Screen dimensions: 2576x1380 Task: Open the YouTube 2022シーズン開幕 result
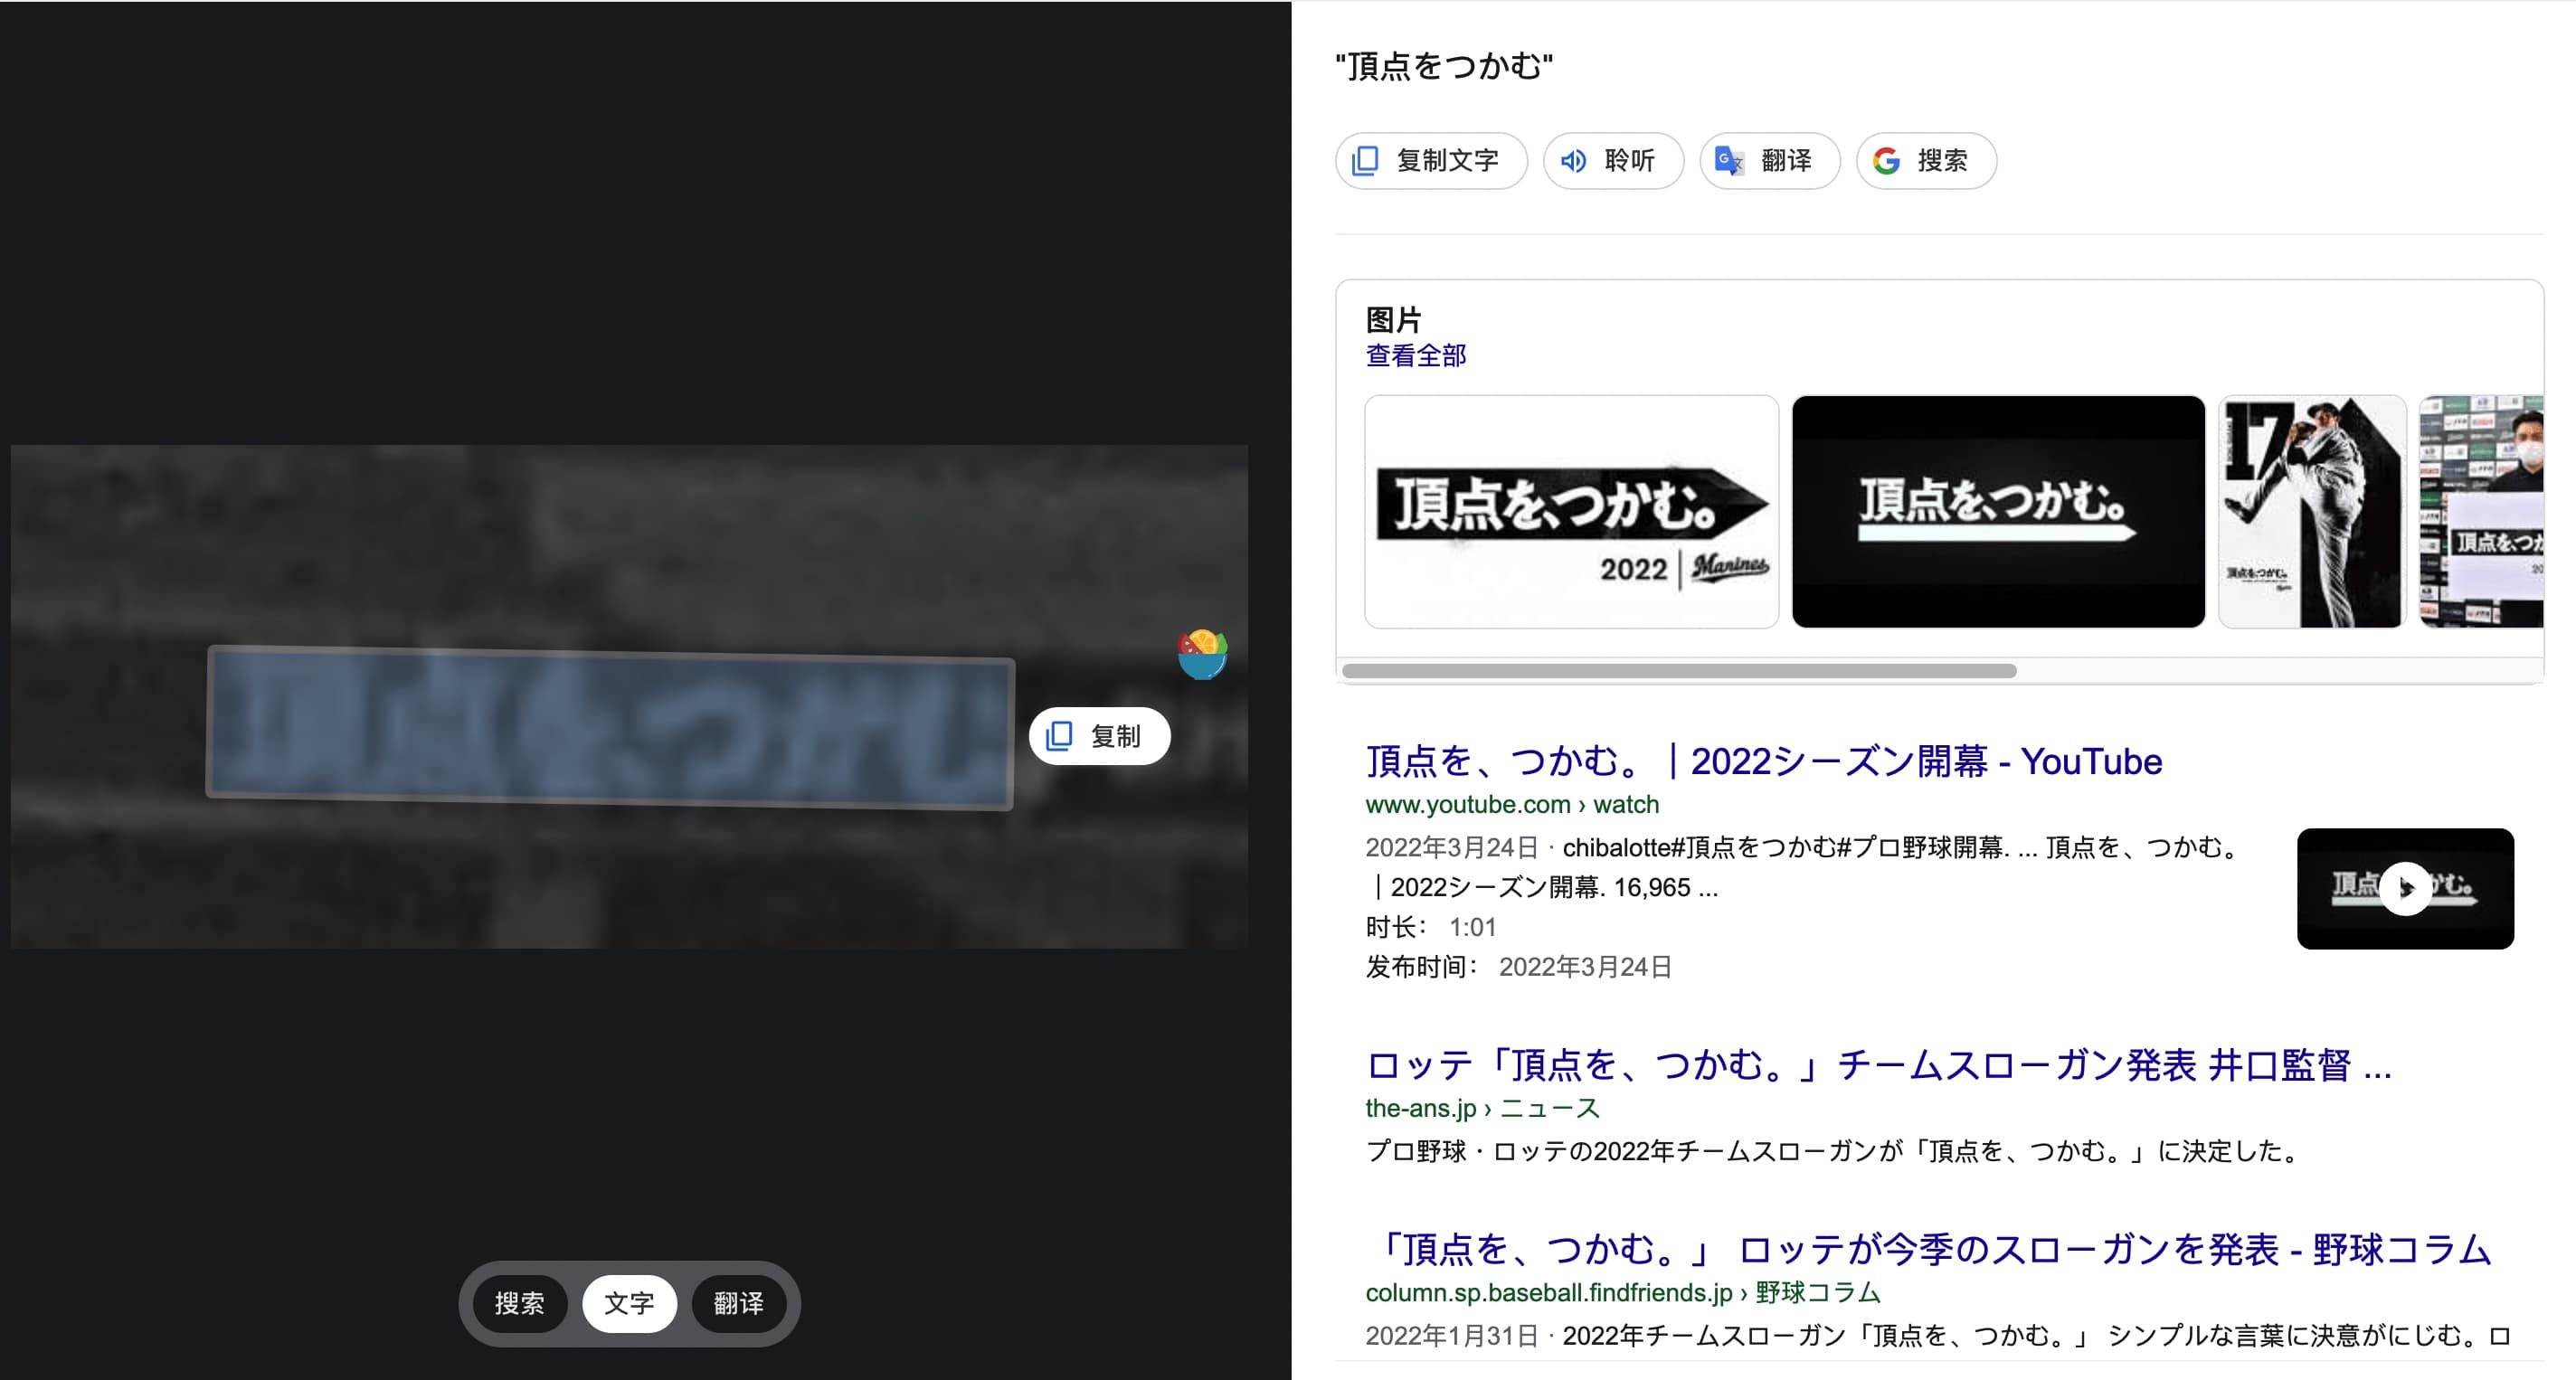[1763, 762]
